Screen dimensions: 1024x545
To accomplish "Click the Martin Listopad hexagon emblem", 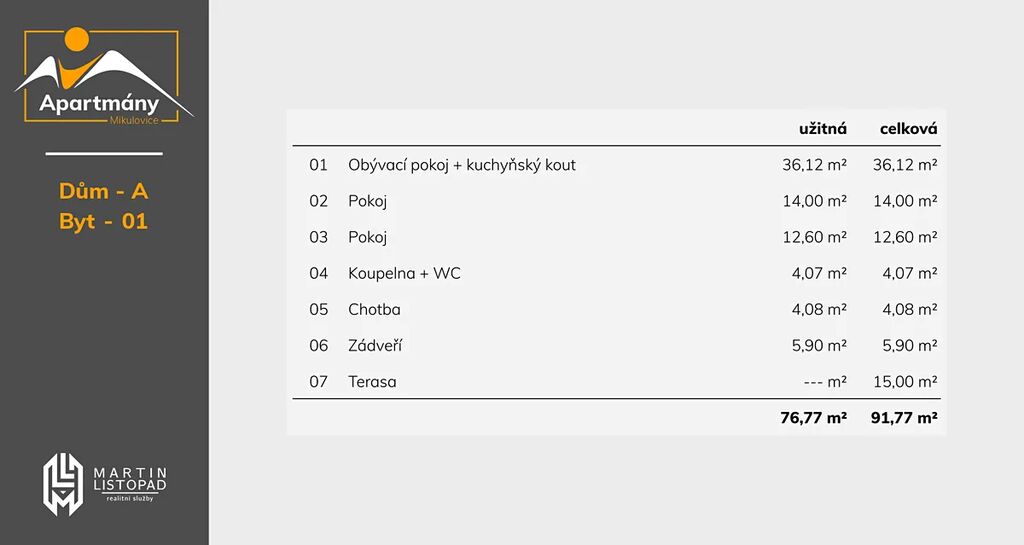I will [x=63, y=484].
